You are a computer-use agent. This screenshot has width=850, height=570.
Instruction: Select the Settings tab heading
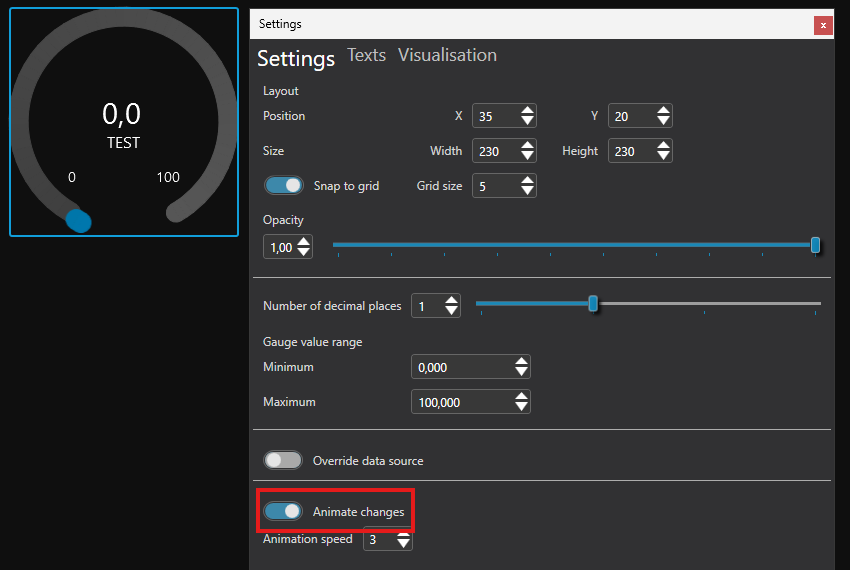296,59
